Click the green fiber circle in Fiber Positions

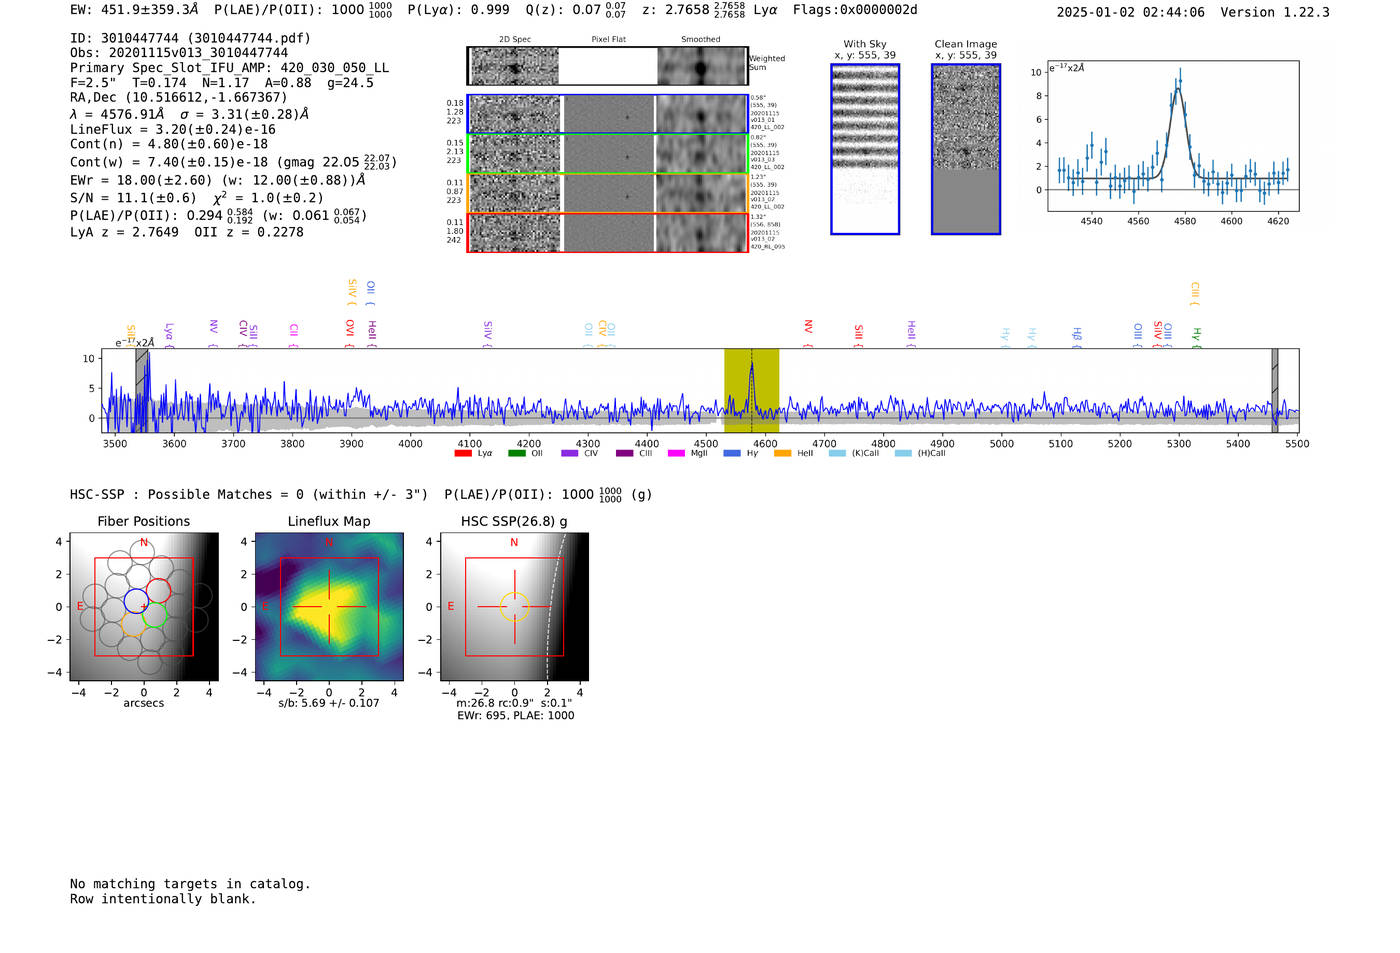coord(154,615)
